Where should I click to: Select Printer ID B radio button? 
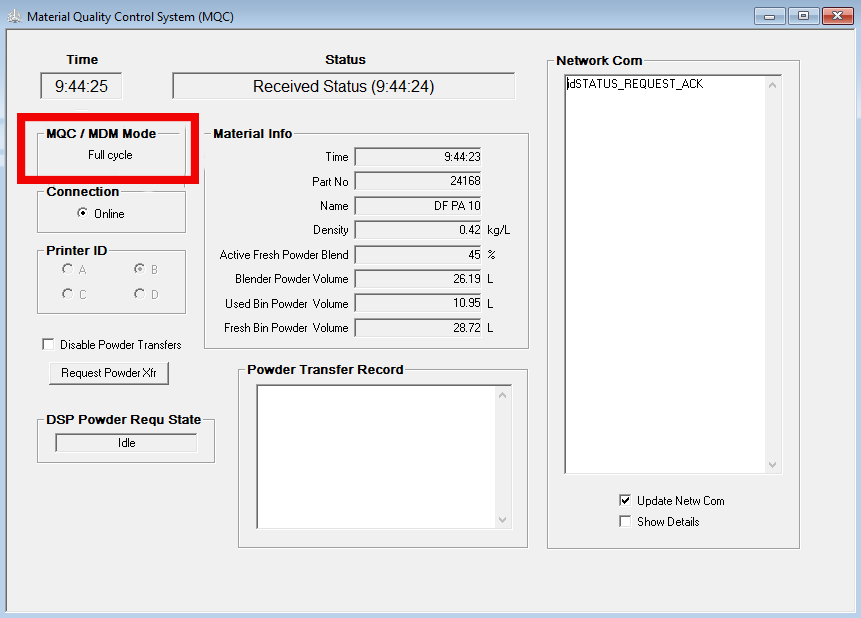[x=139, y=269]
